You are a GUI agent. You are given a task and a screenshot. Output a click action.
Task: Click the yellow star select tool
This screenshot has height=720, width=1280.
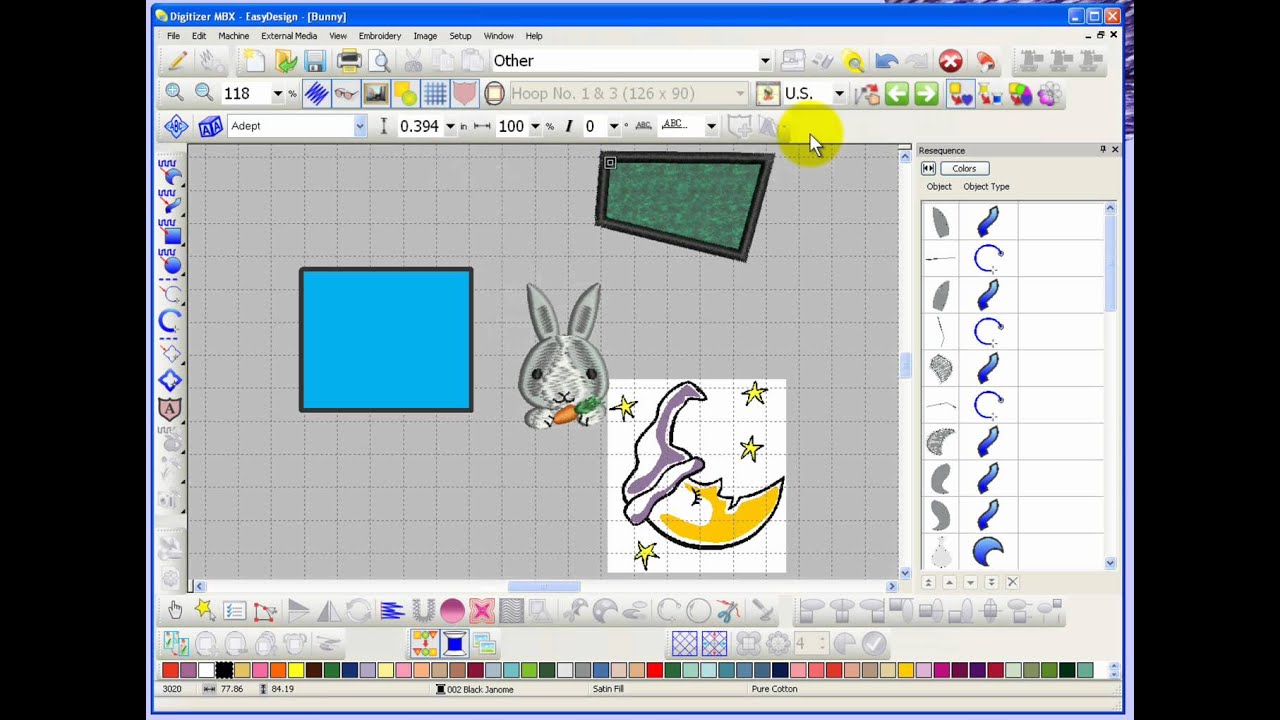[205, 610]
